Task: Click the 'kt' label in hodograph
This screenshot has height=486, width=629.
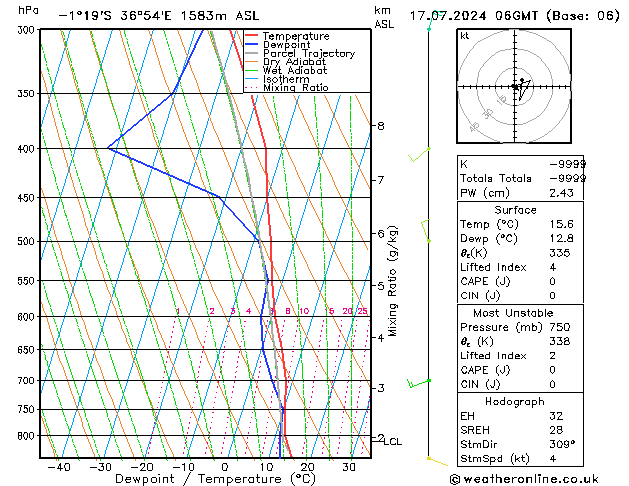Action: [x=465, y=36]
